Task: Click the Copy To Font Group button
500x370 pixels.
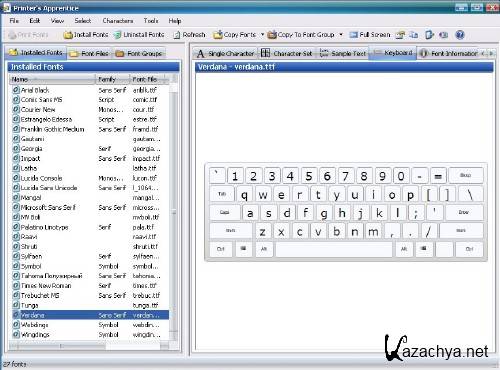Action: [301, 35]
